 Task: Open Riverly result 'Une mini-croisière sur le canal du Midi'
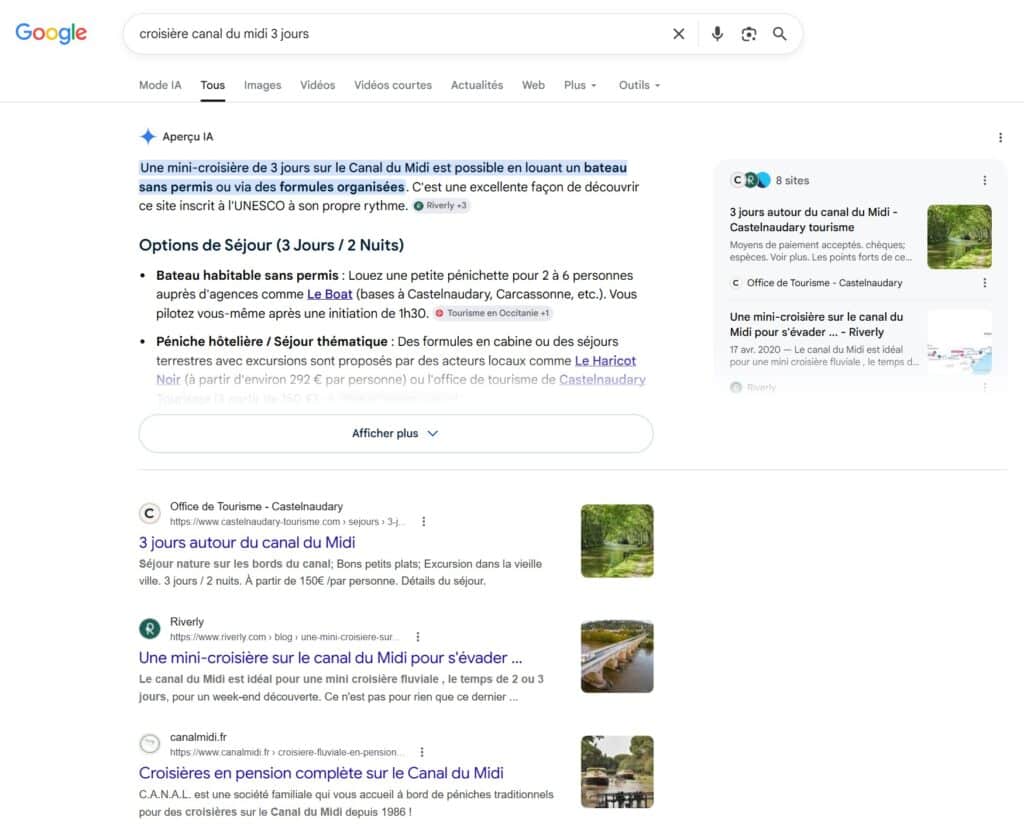click(330, 658)
